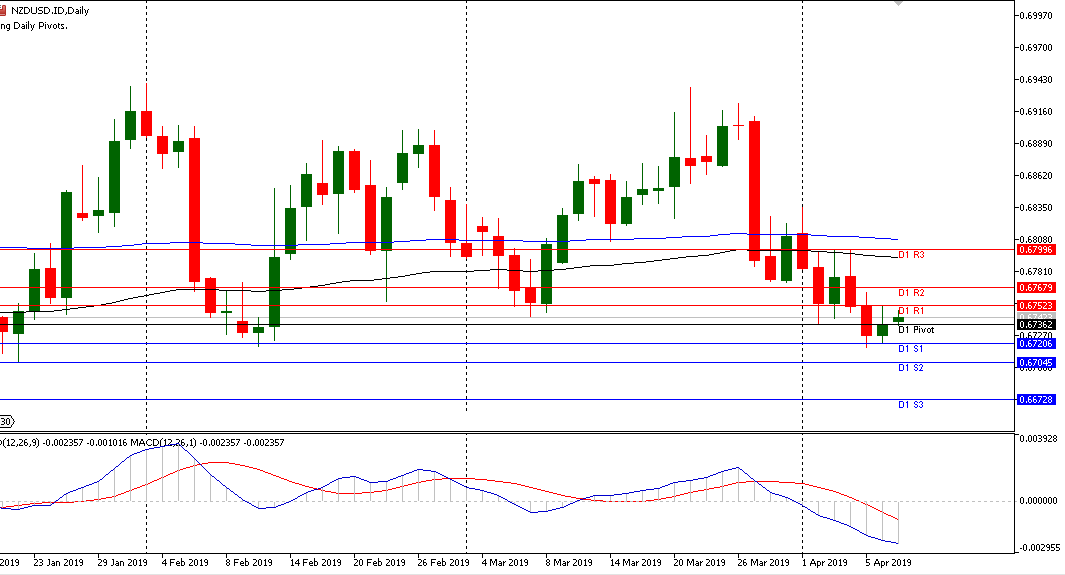
Task: Click the small '30' arrow tag icon
Action: click(x=6, y=421)
